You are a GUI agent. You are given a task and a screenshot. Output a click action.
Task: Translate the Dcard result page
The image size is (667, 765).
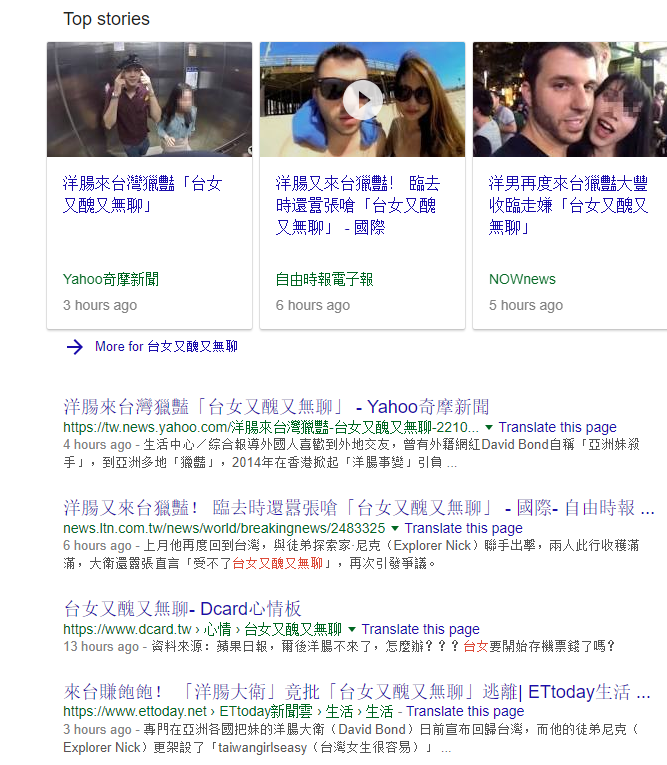(x=421, y=629)
